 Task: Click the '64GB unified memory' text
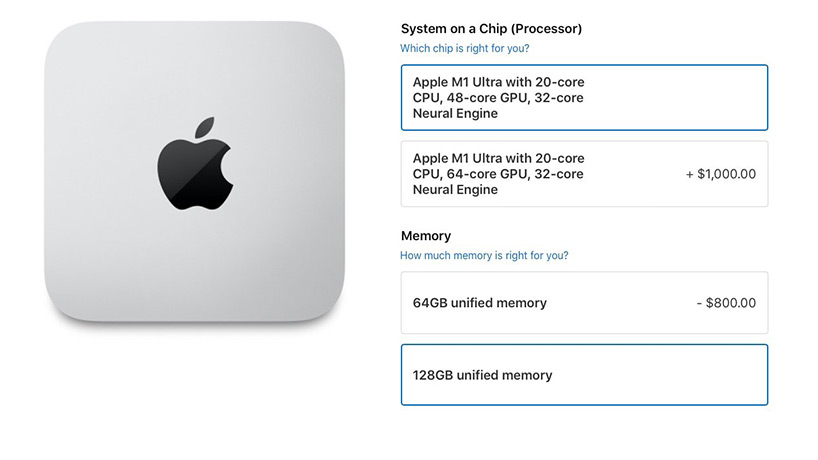pos(479,303)
